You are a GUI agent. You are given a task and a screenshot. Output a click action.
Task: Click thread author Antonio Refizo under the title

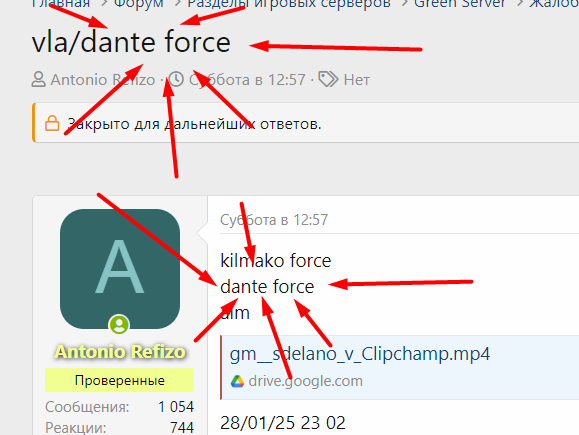coord(103,80)
